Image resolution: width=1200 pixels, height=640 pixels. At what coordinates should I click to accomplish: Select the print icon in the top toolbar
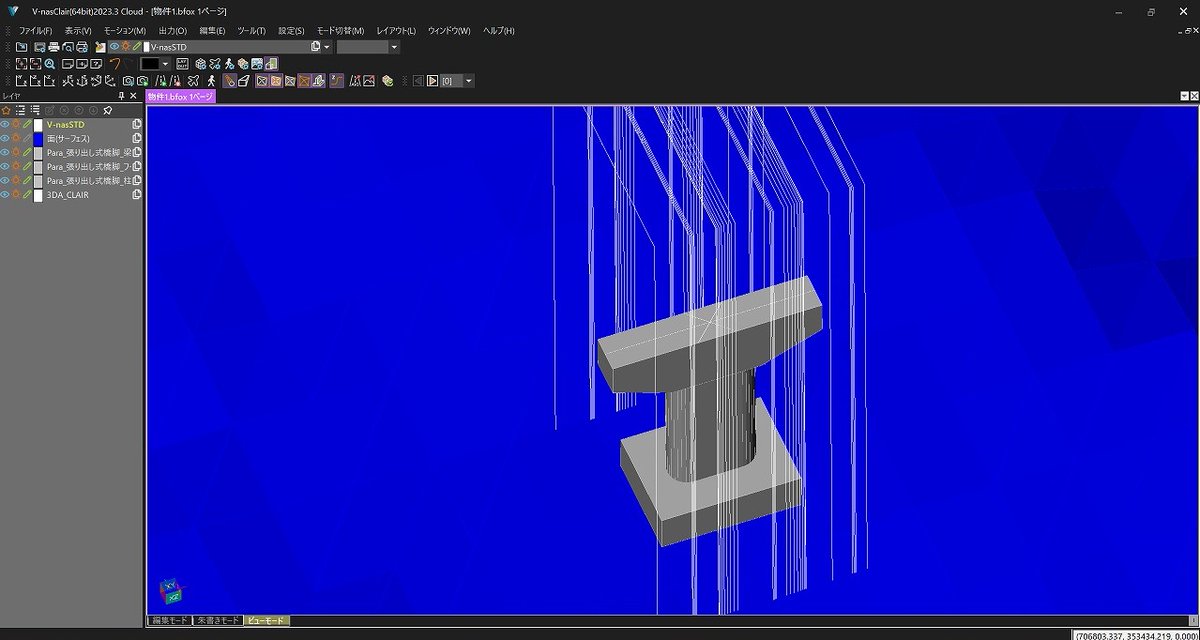coord(54,47)
